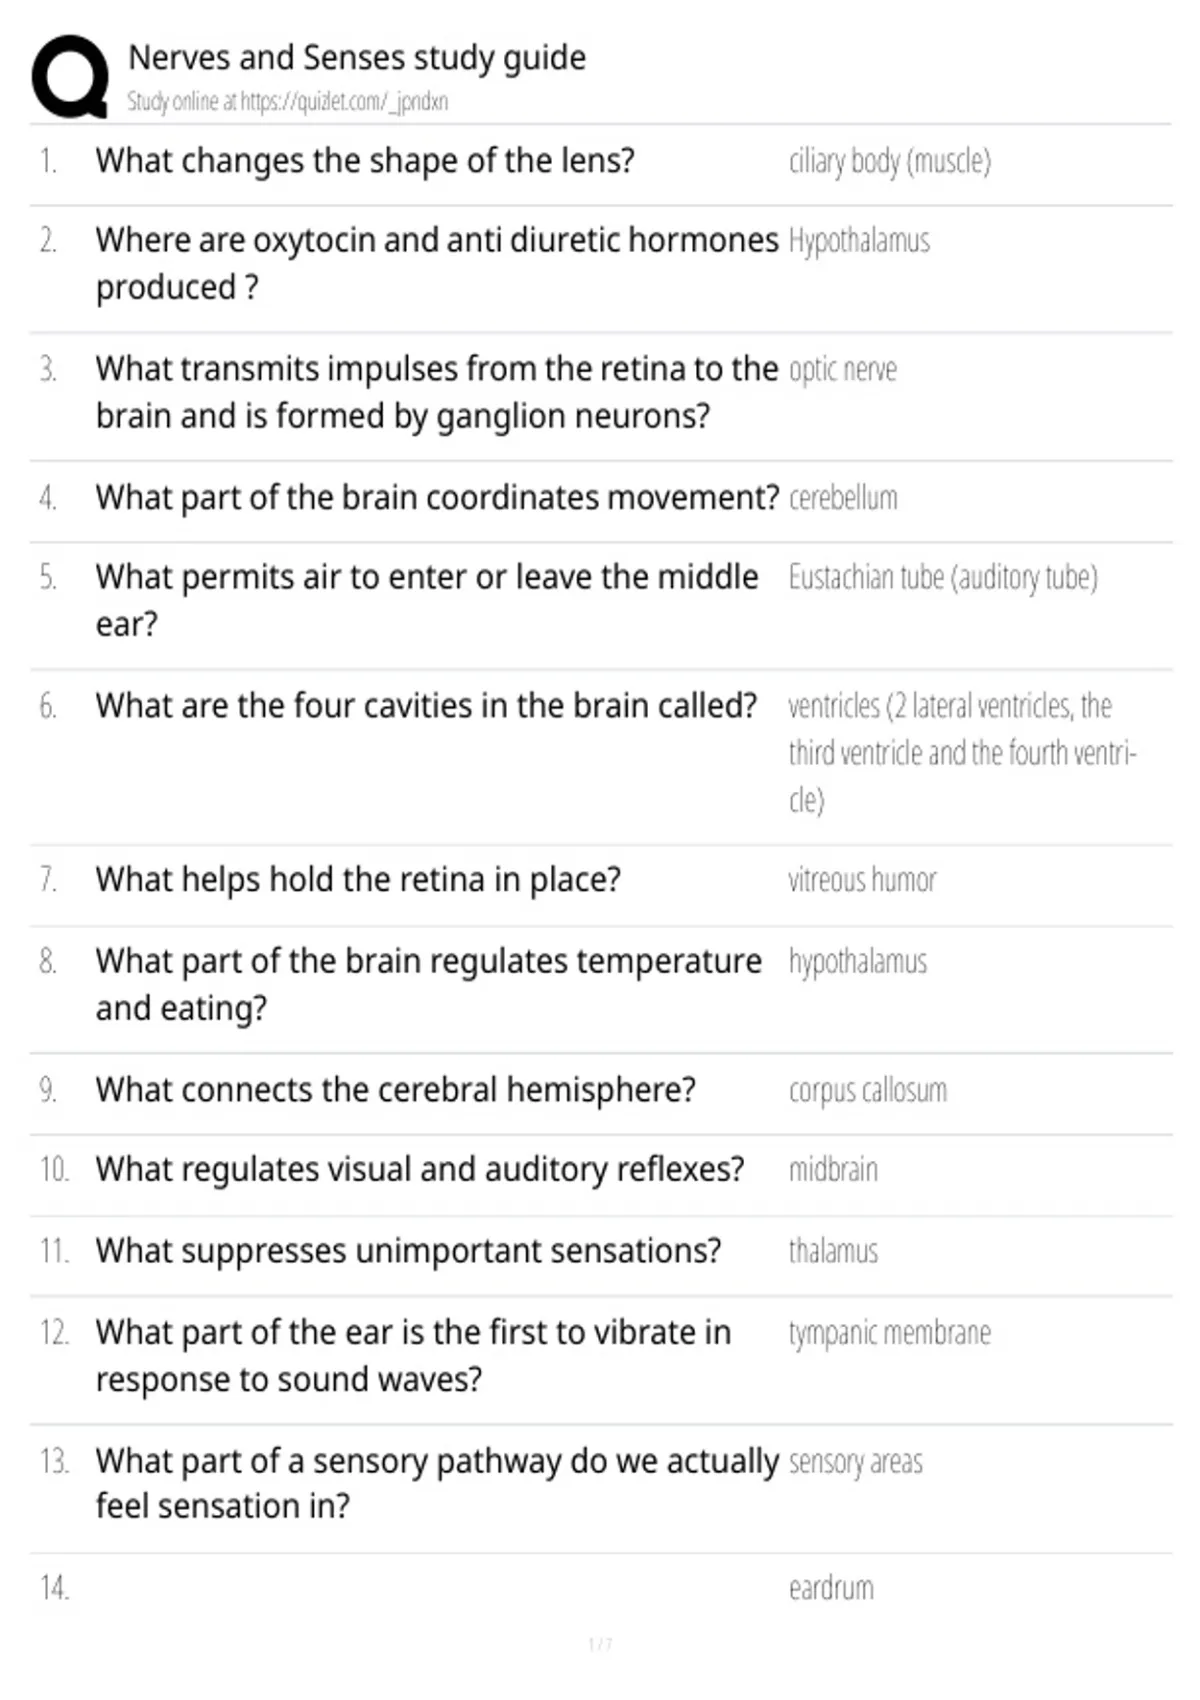Click question 1 about lens shape
The image size is (1200, 1700).
[365, 161]
